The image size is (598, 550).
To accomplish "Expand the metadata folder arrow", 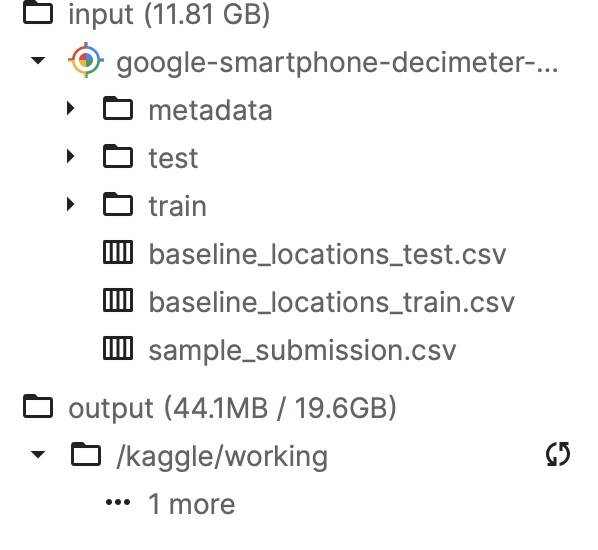I will click(70, 108).
